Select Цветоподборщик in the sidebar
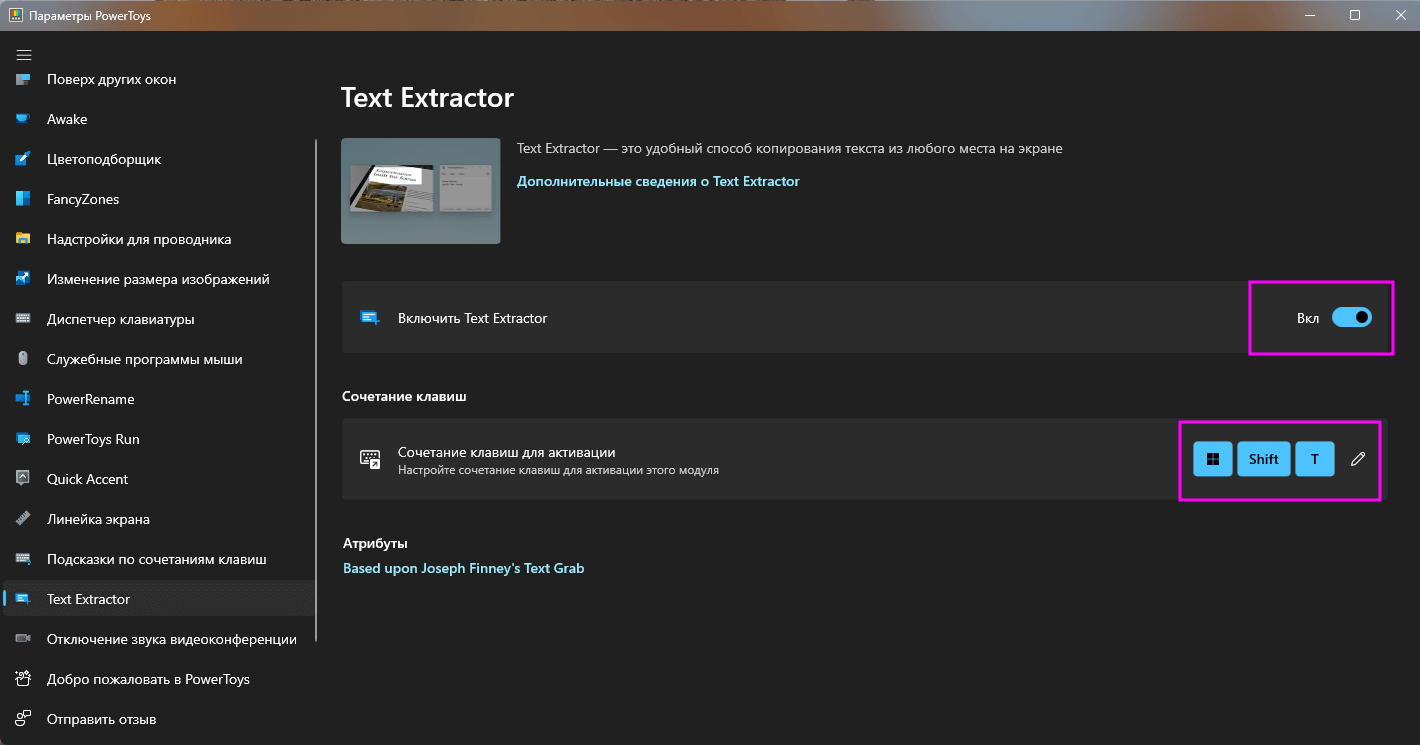 pyautogui.click(x=158, y=159)
